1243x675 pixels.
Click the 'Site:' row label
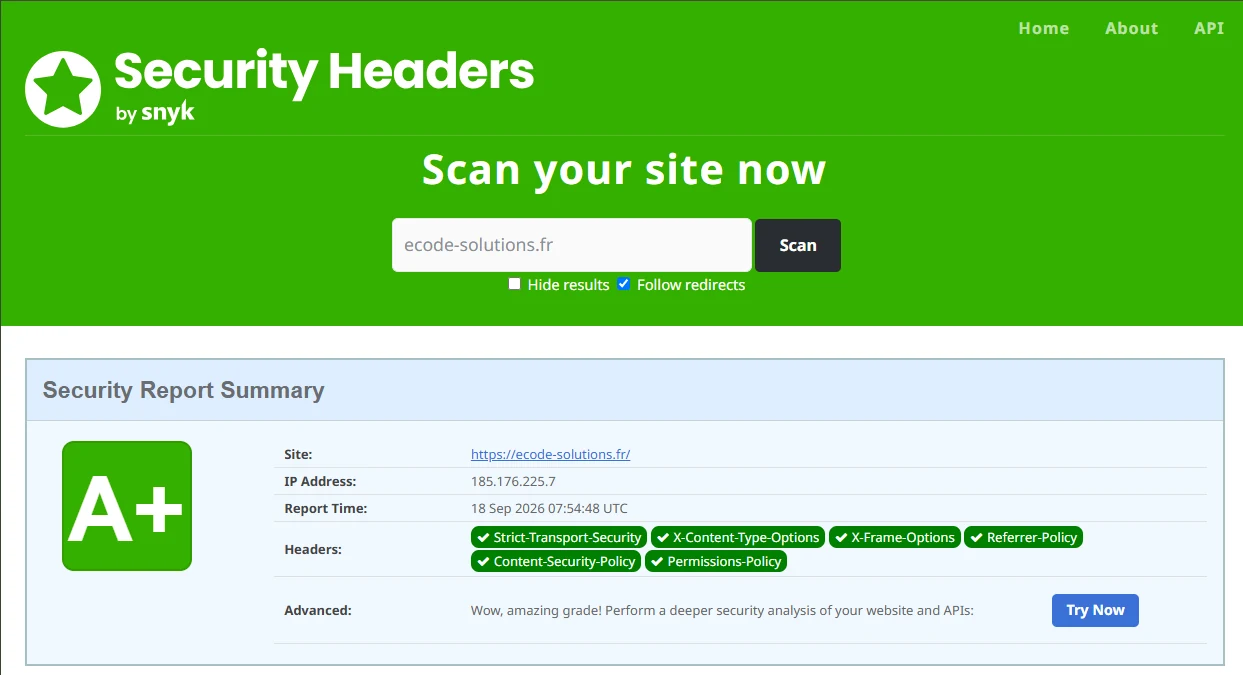[298, 454]
